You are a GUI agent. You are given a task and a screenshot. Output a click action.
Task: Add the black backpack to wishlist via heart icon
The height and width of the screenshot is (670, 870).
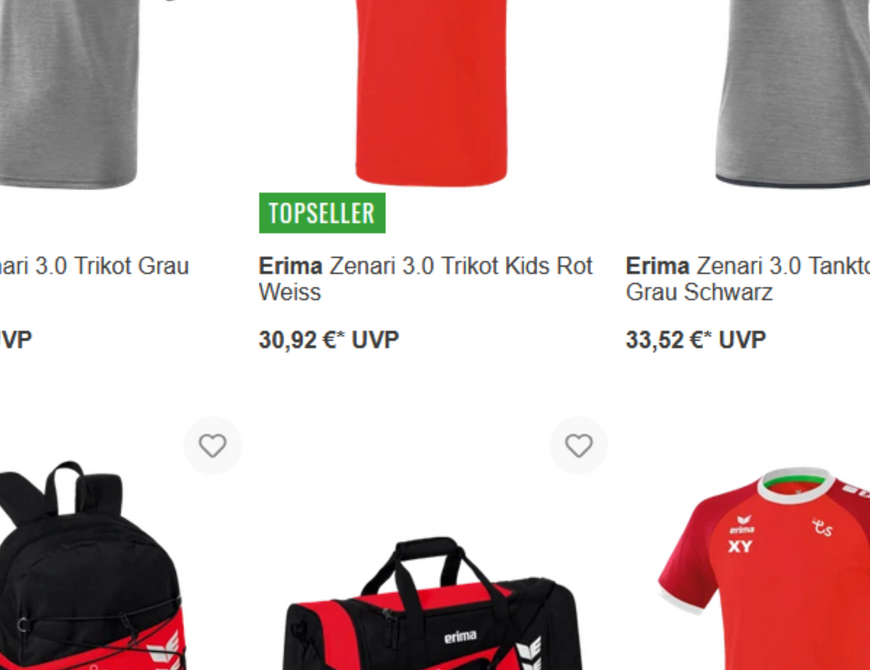coord(213,445)
